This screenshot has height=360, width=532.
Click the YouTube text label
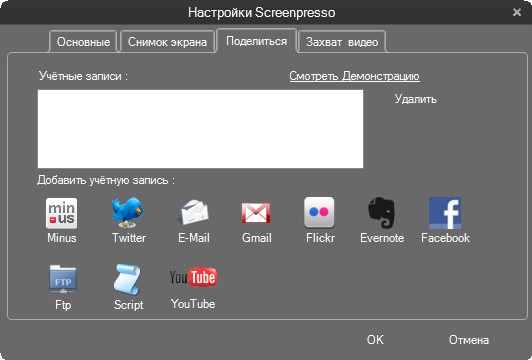click(193, 304)
